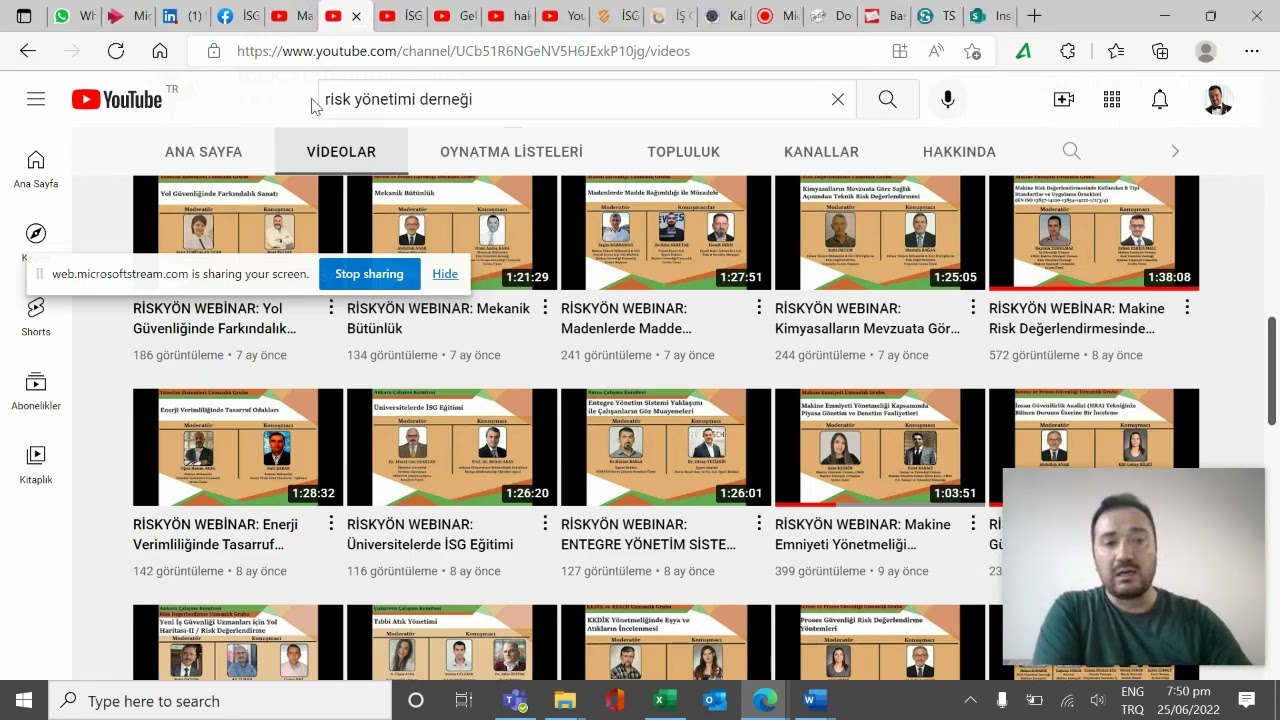Open Edge Settings and more menu
This screenshot has width=1280, height=720.
tap(1252, 51)
